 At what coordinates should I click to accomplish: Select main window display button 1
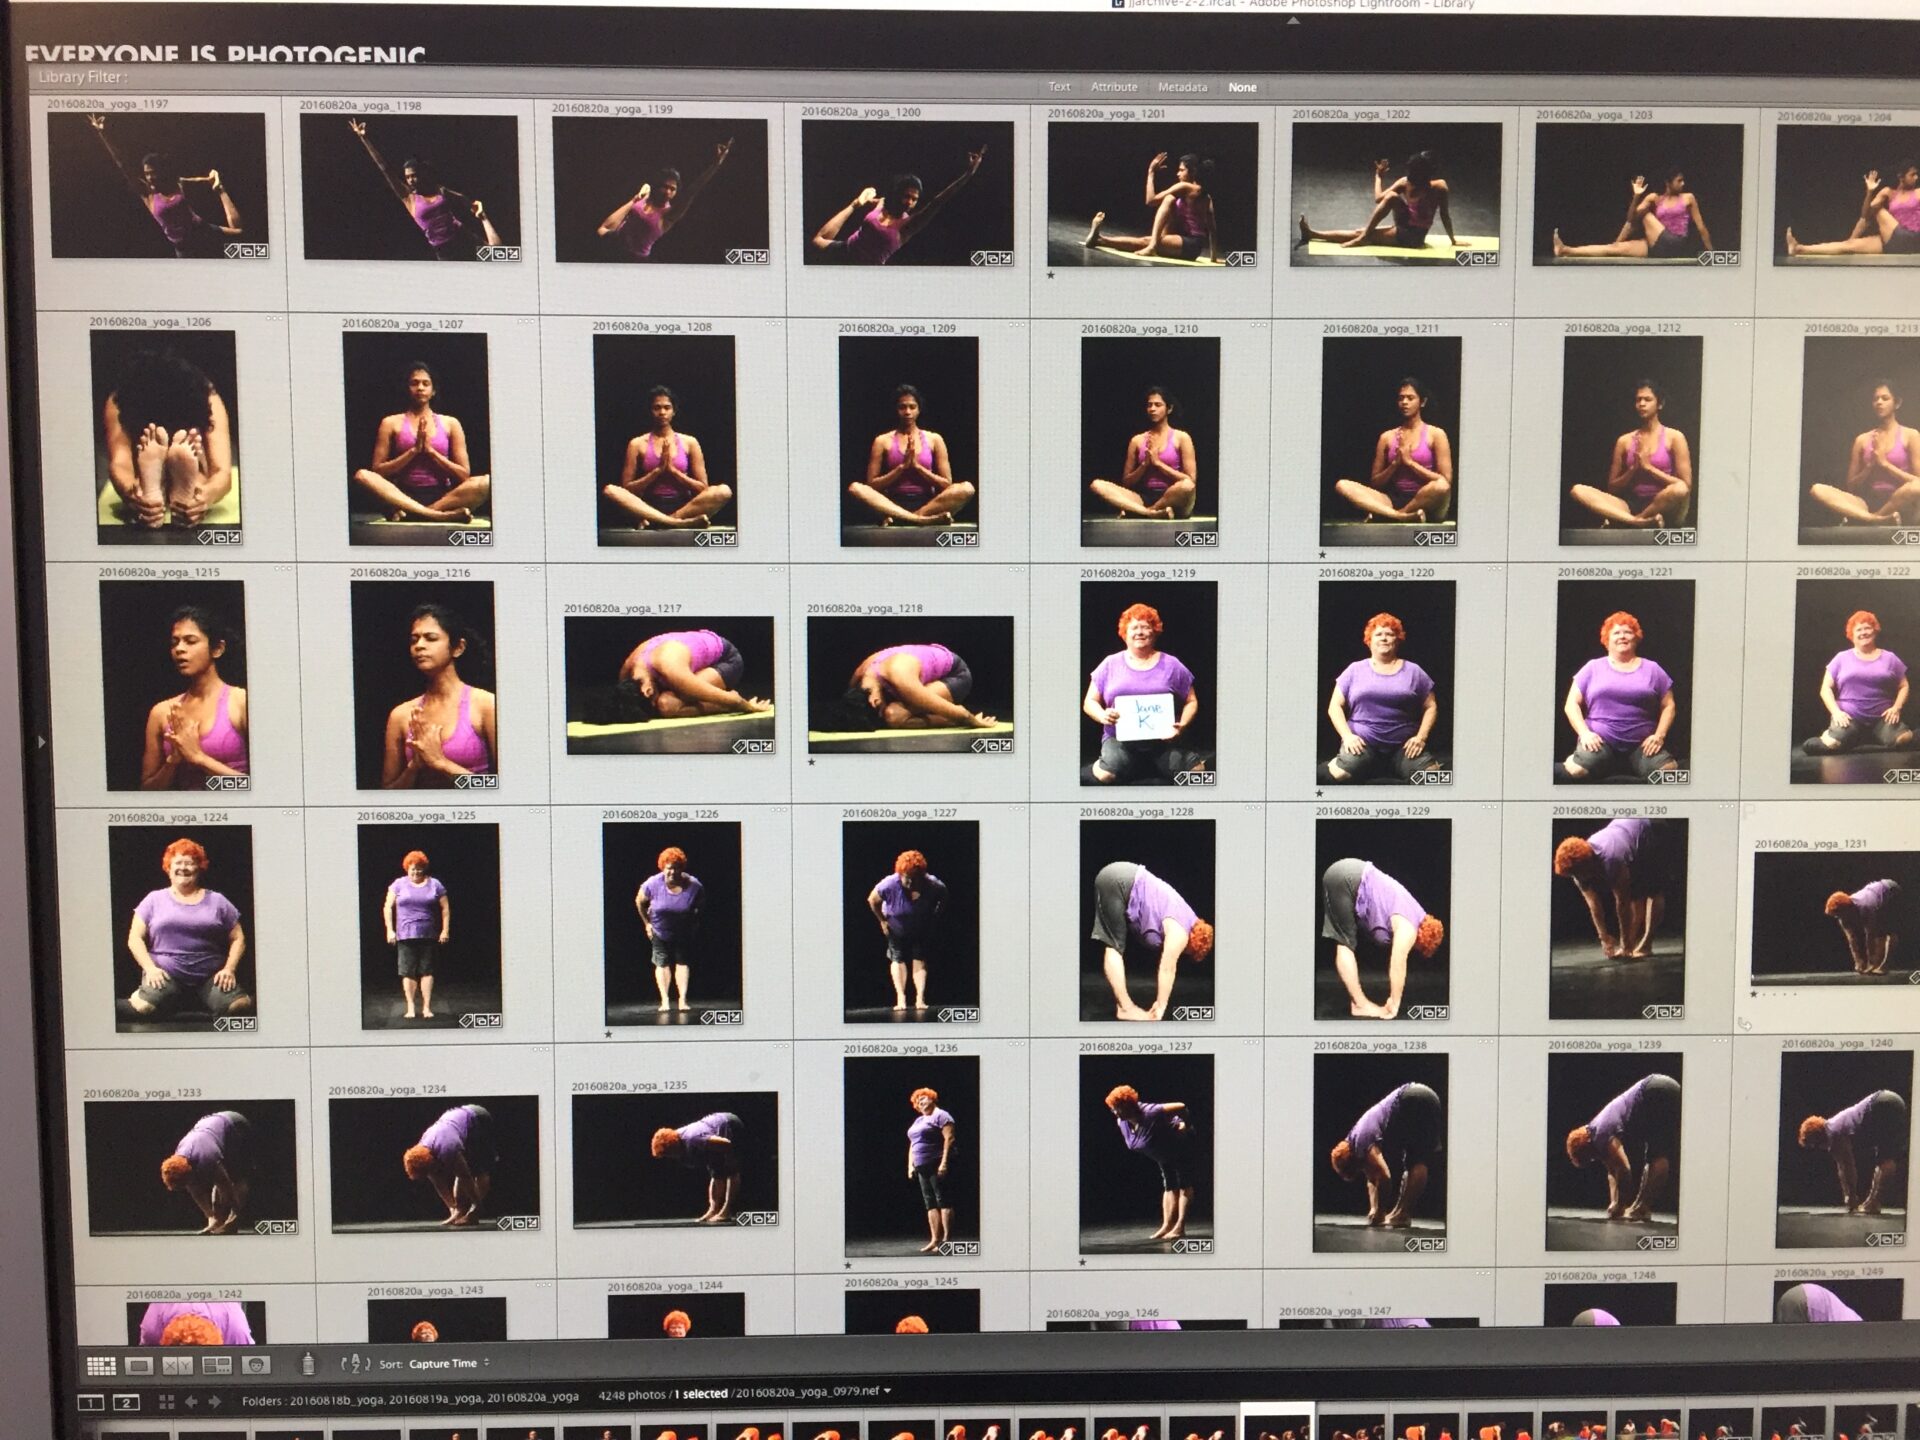pyautogui.click(x=90, y=1403)
